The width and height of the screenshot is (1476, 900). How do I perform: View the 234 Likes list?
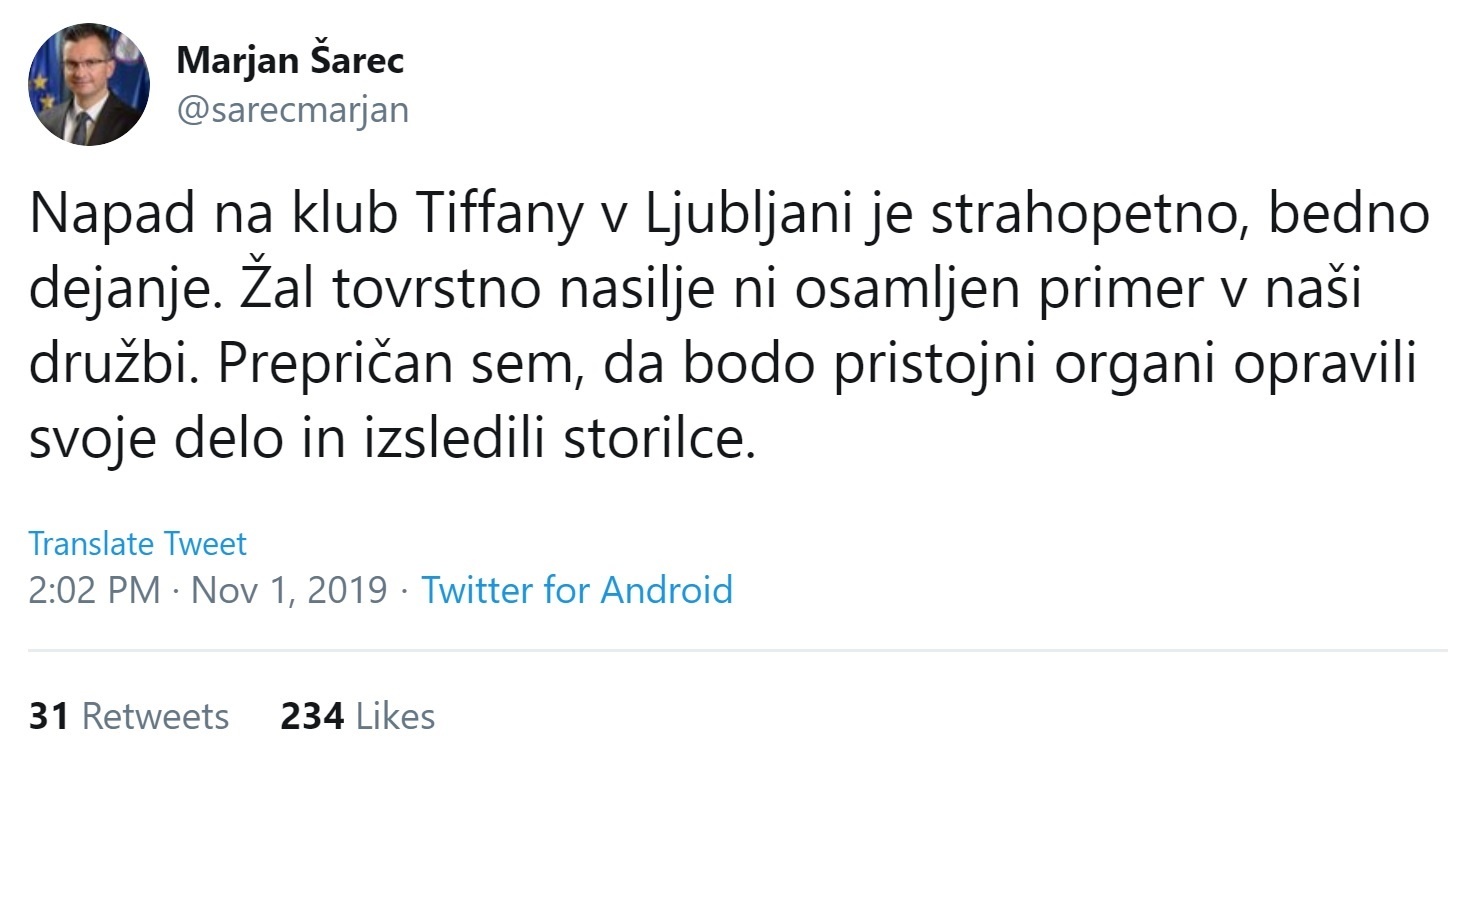point(357,716)
